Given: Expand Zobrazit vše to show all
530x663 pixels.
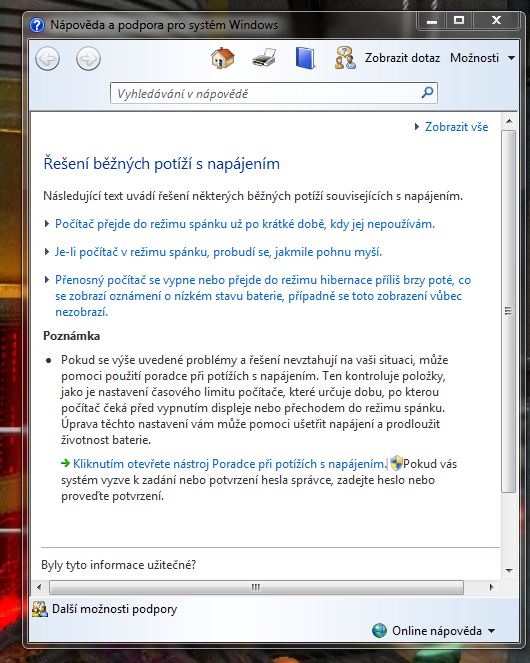Looking at the screenshot, I should tap(451, 127).
